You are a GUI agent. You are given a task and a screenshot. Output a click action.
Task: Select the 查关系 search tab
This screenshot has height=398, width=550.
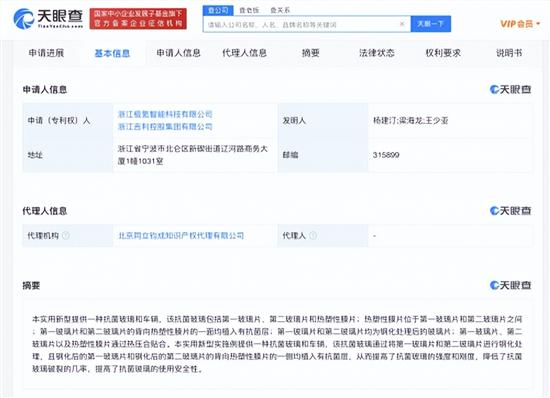tap(280, 11)
